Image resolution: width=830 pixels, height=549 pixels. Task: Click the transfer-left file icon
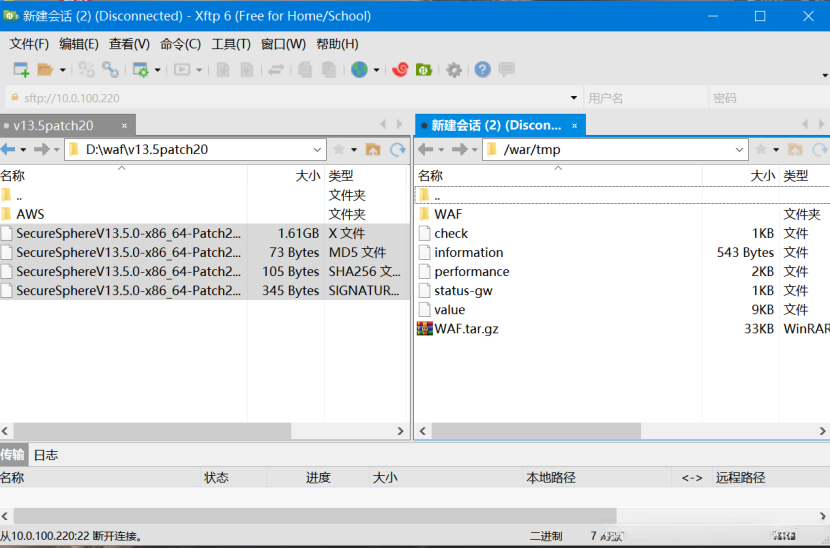click(x=223, y=69)
